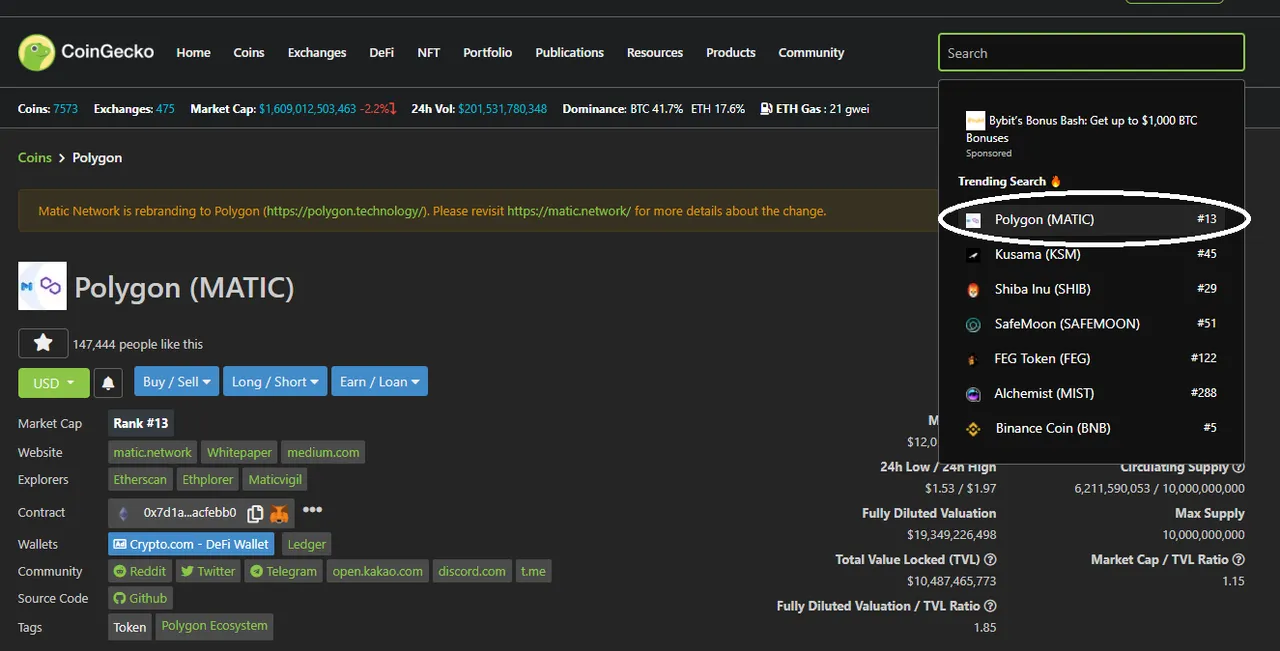Click the MetaMask fox icon

(279, 513)
